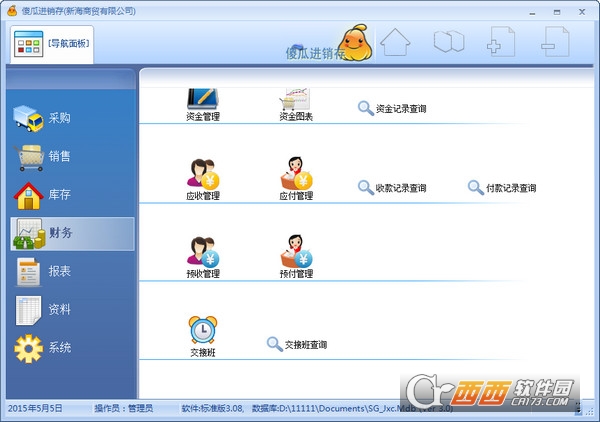Open the 资料 data section
This screenshot has width=600, height=422.
coord(42,310)
